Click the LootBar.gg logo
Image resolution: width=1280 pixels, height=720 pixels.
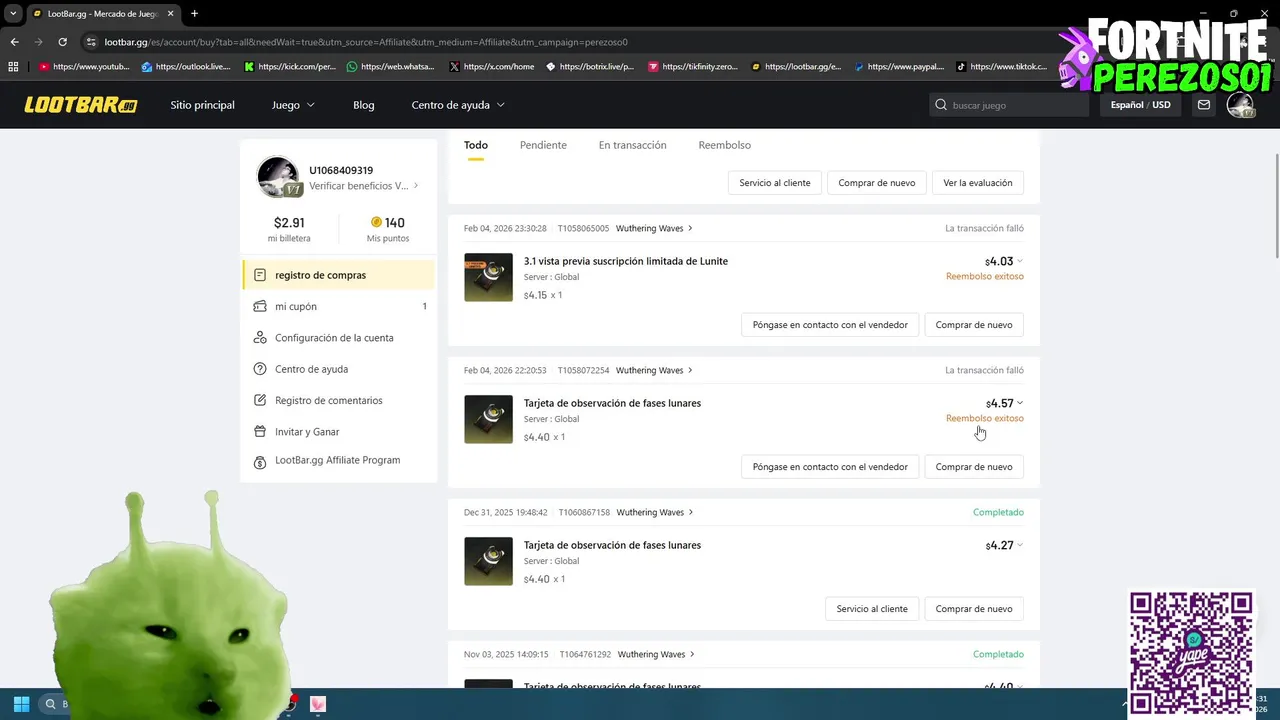pyautogui.click(x=81, y=105)
